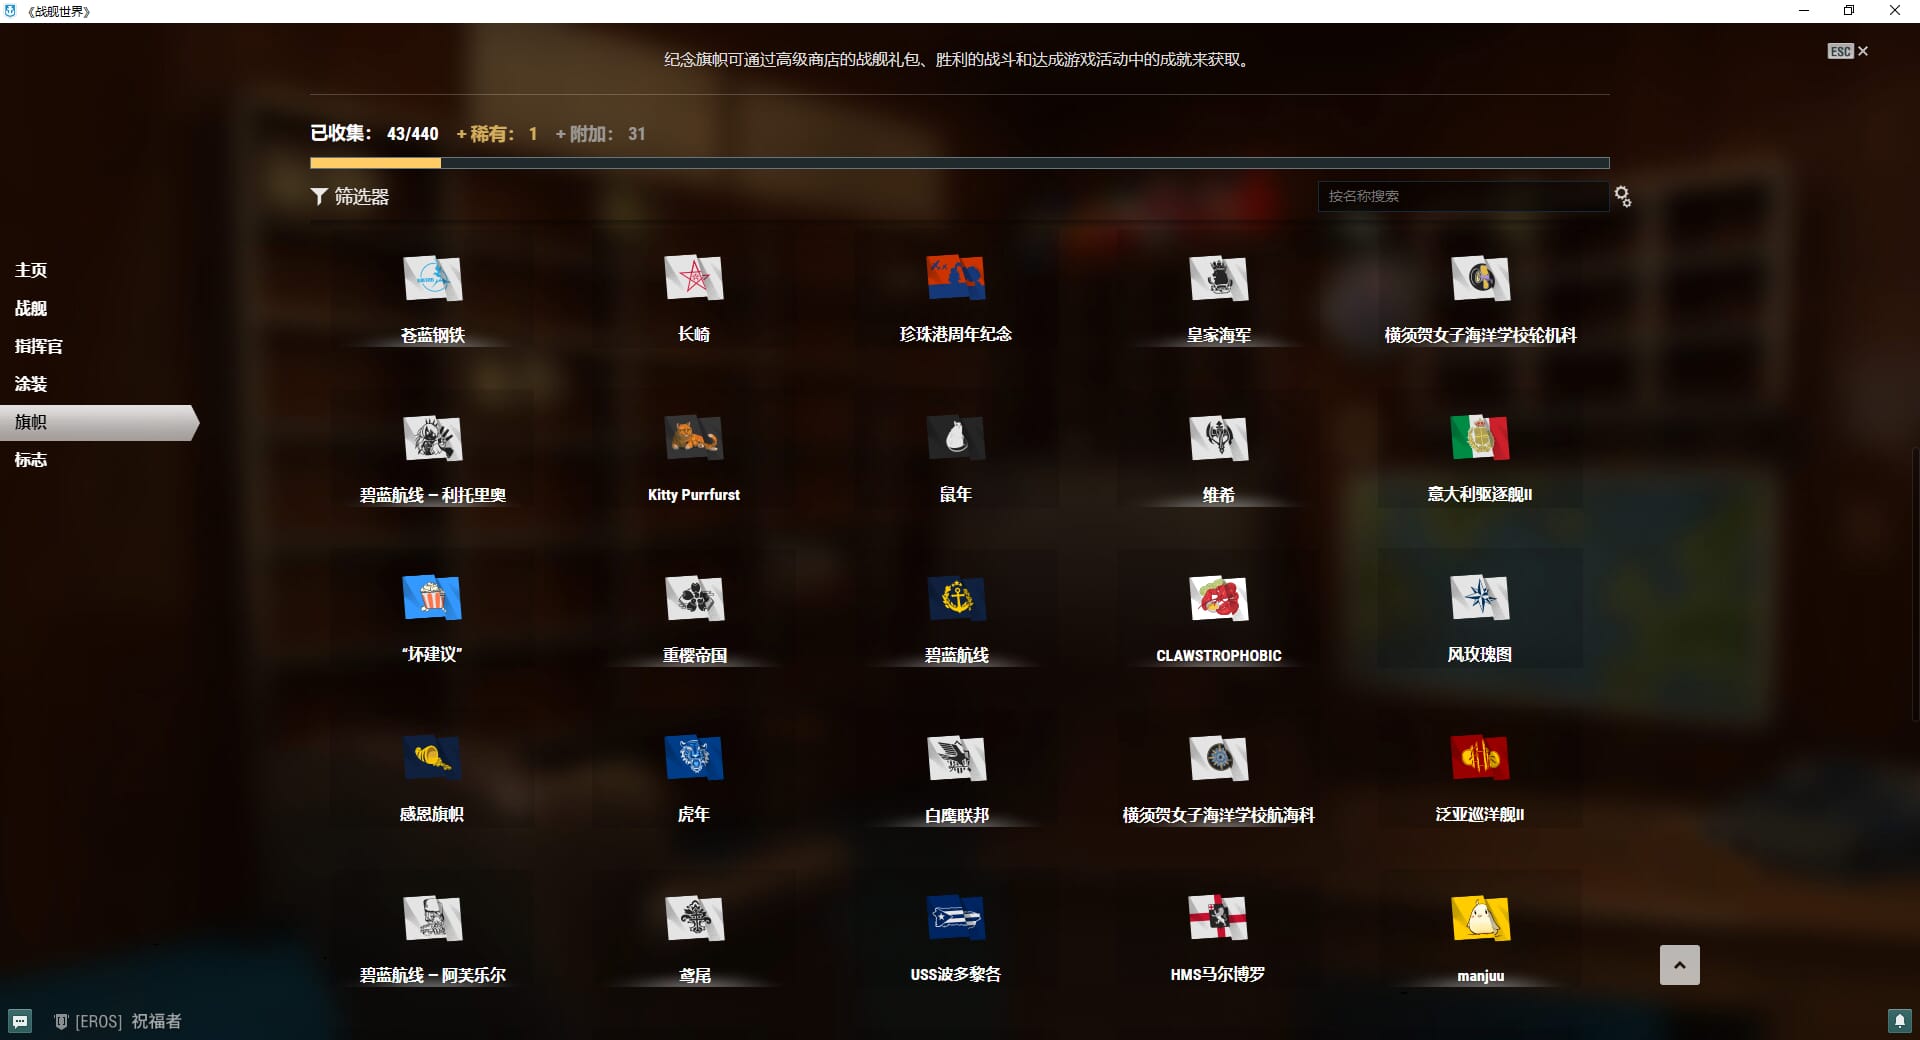
Task: Open the chat icon in bottom-left corner
Action: click(20, 1021)
